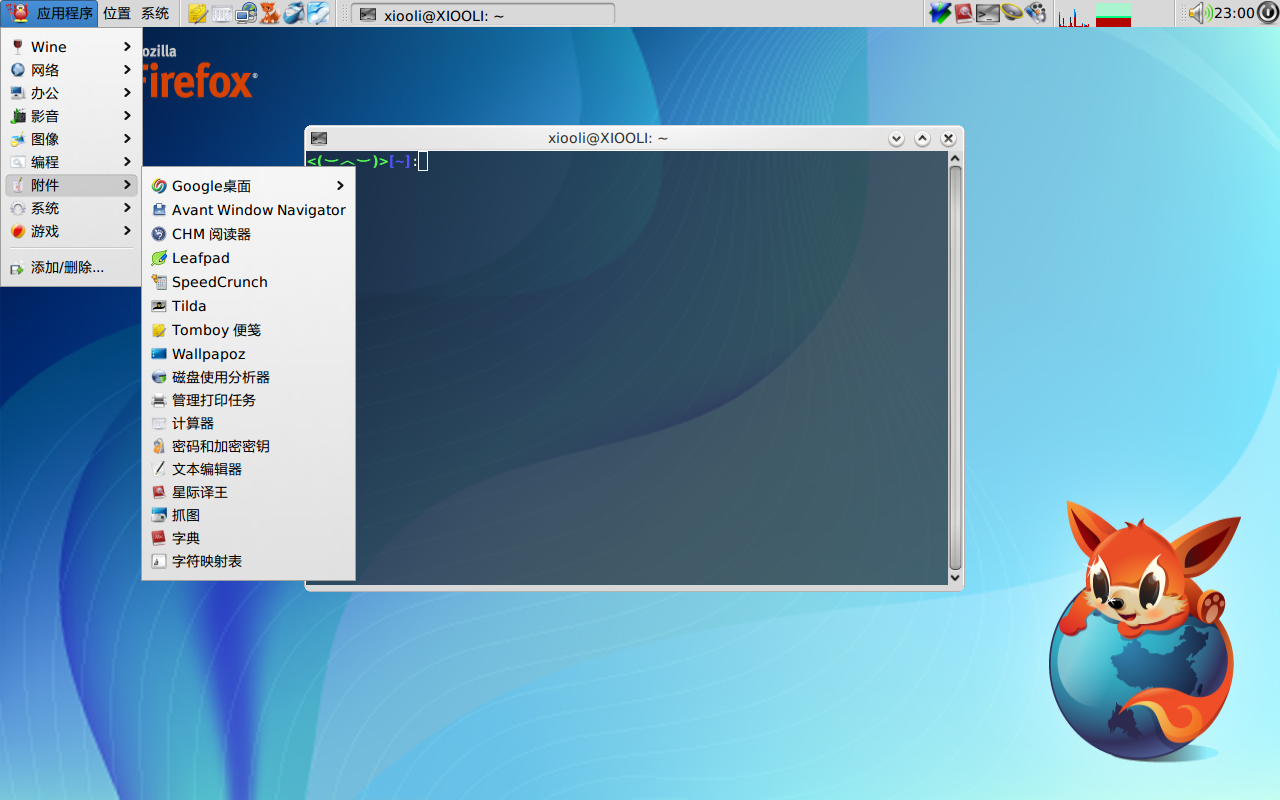This screenshot has height=800, width=1280.
Task: Launch Leafpad from accessories
Action: pos(249,258)
